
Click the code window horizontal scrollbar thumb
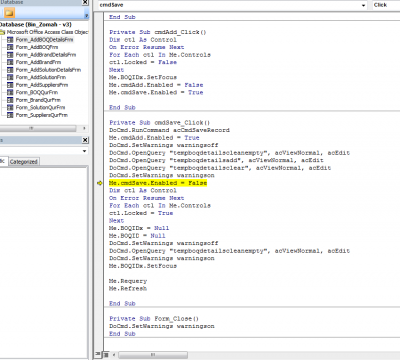pyautogui.click(x=153, y=355)
